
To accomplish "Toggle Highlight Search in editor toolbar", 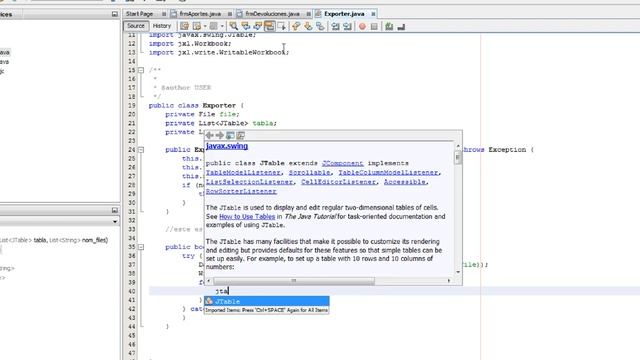I will (269, 27).
